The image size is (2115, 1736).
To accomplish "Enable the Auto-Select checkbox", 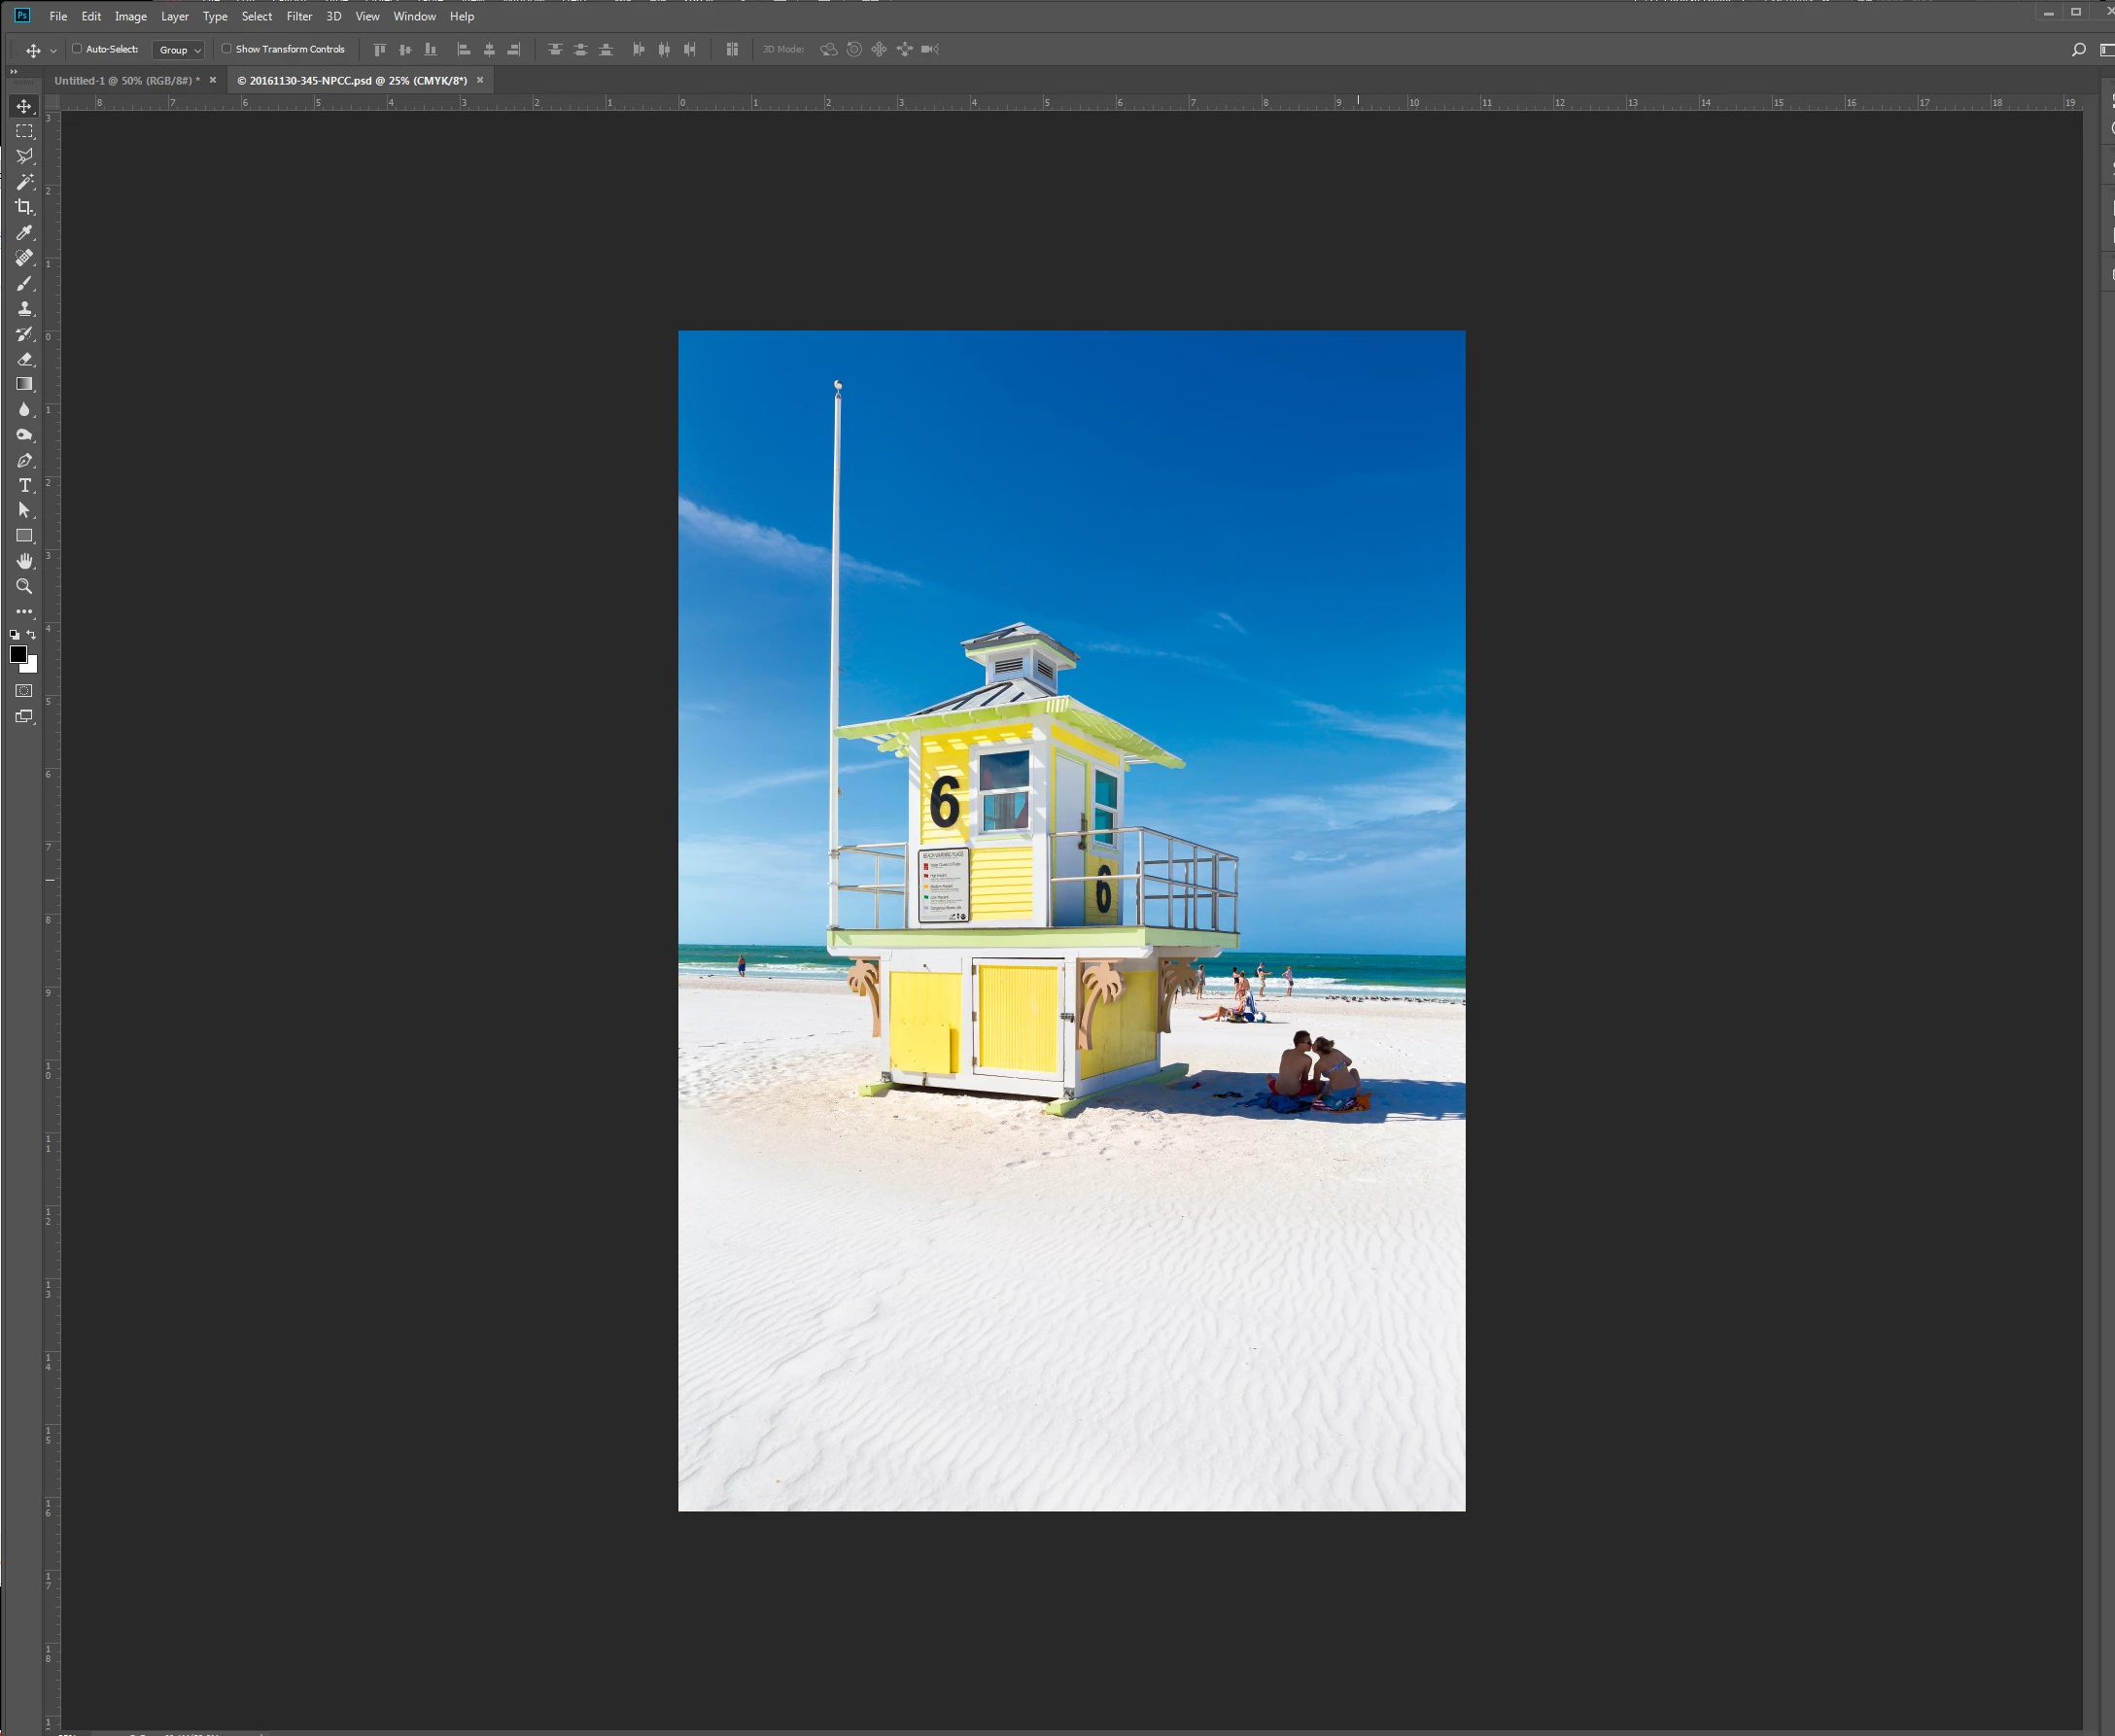I will (77, 48).
